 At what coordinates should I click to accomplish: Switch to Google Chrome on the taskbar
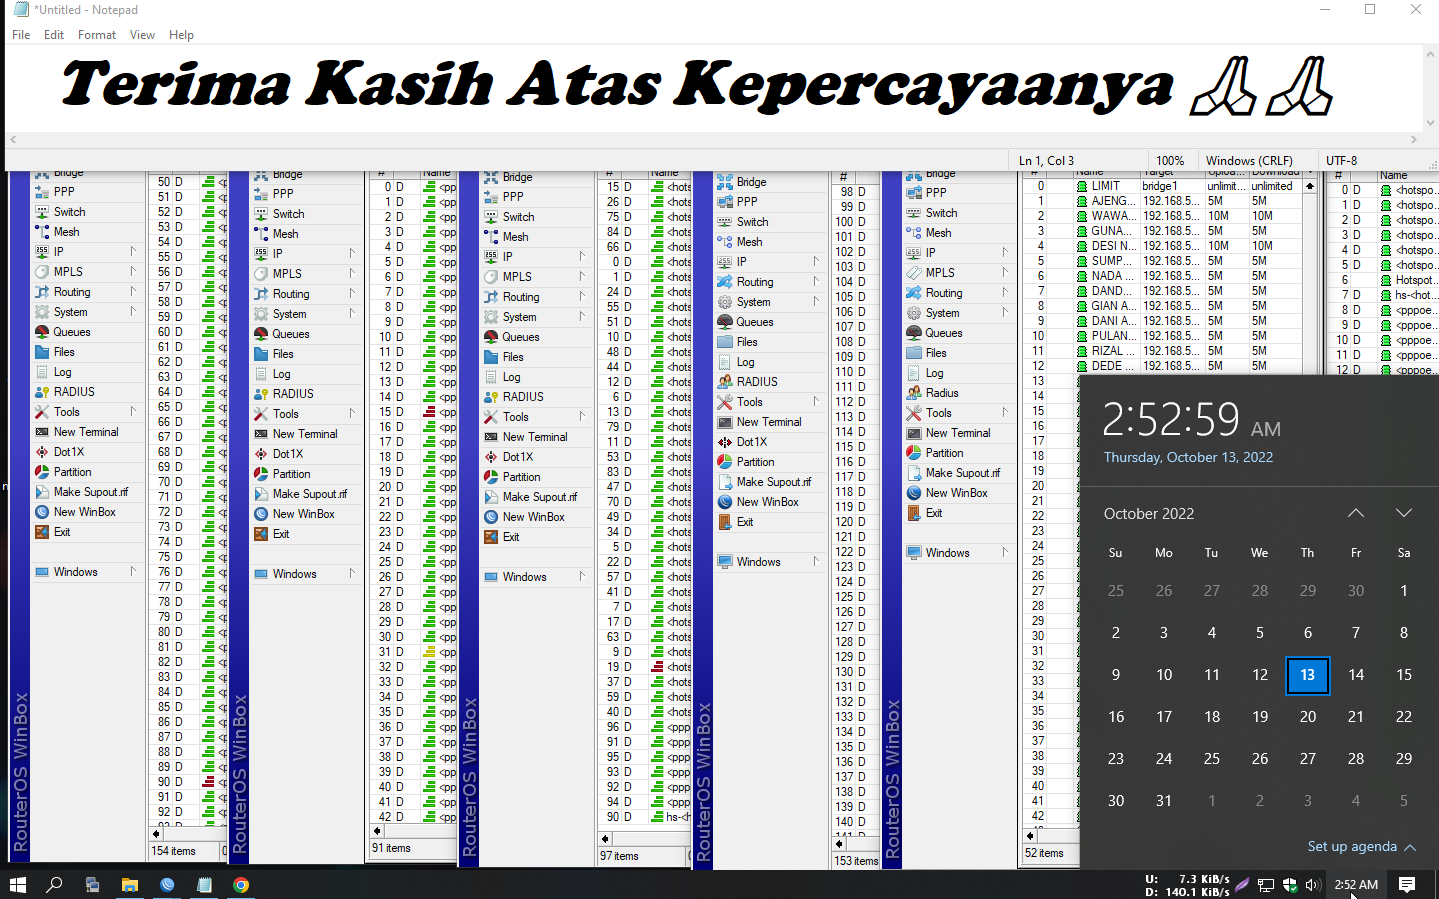(x=241, y=885)
